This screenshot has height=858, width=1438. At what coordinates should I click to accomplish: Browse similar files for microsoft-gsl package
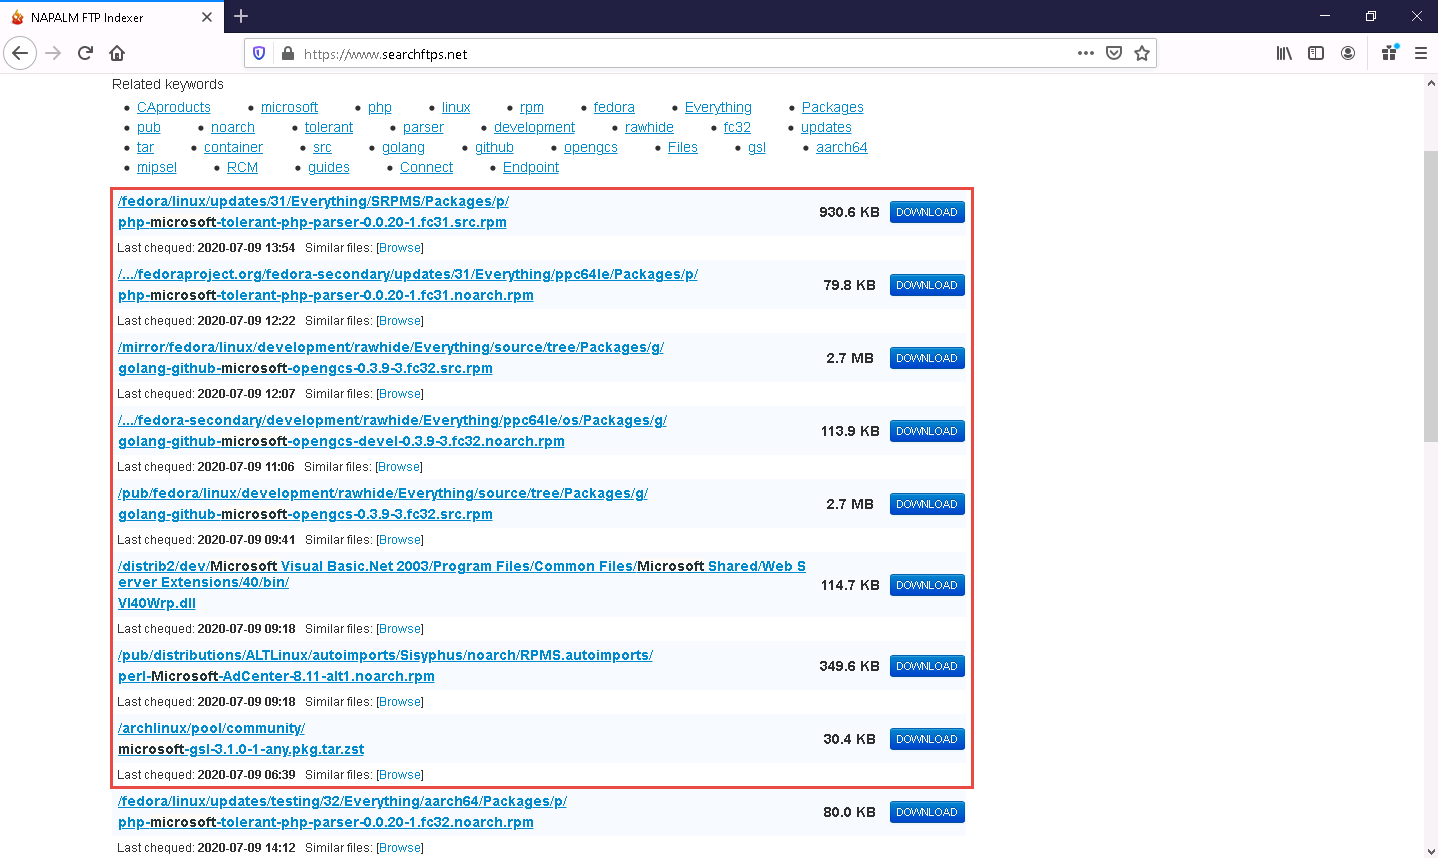pos(400,775)
